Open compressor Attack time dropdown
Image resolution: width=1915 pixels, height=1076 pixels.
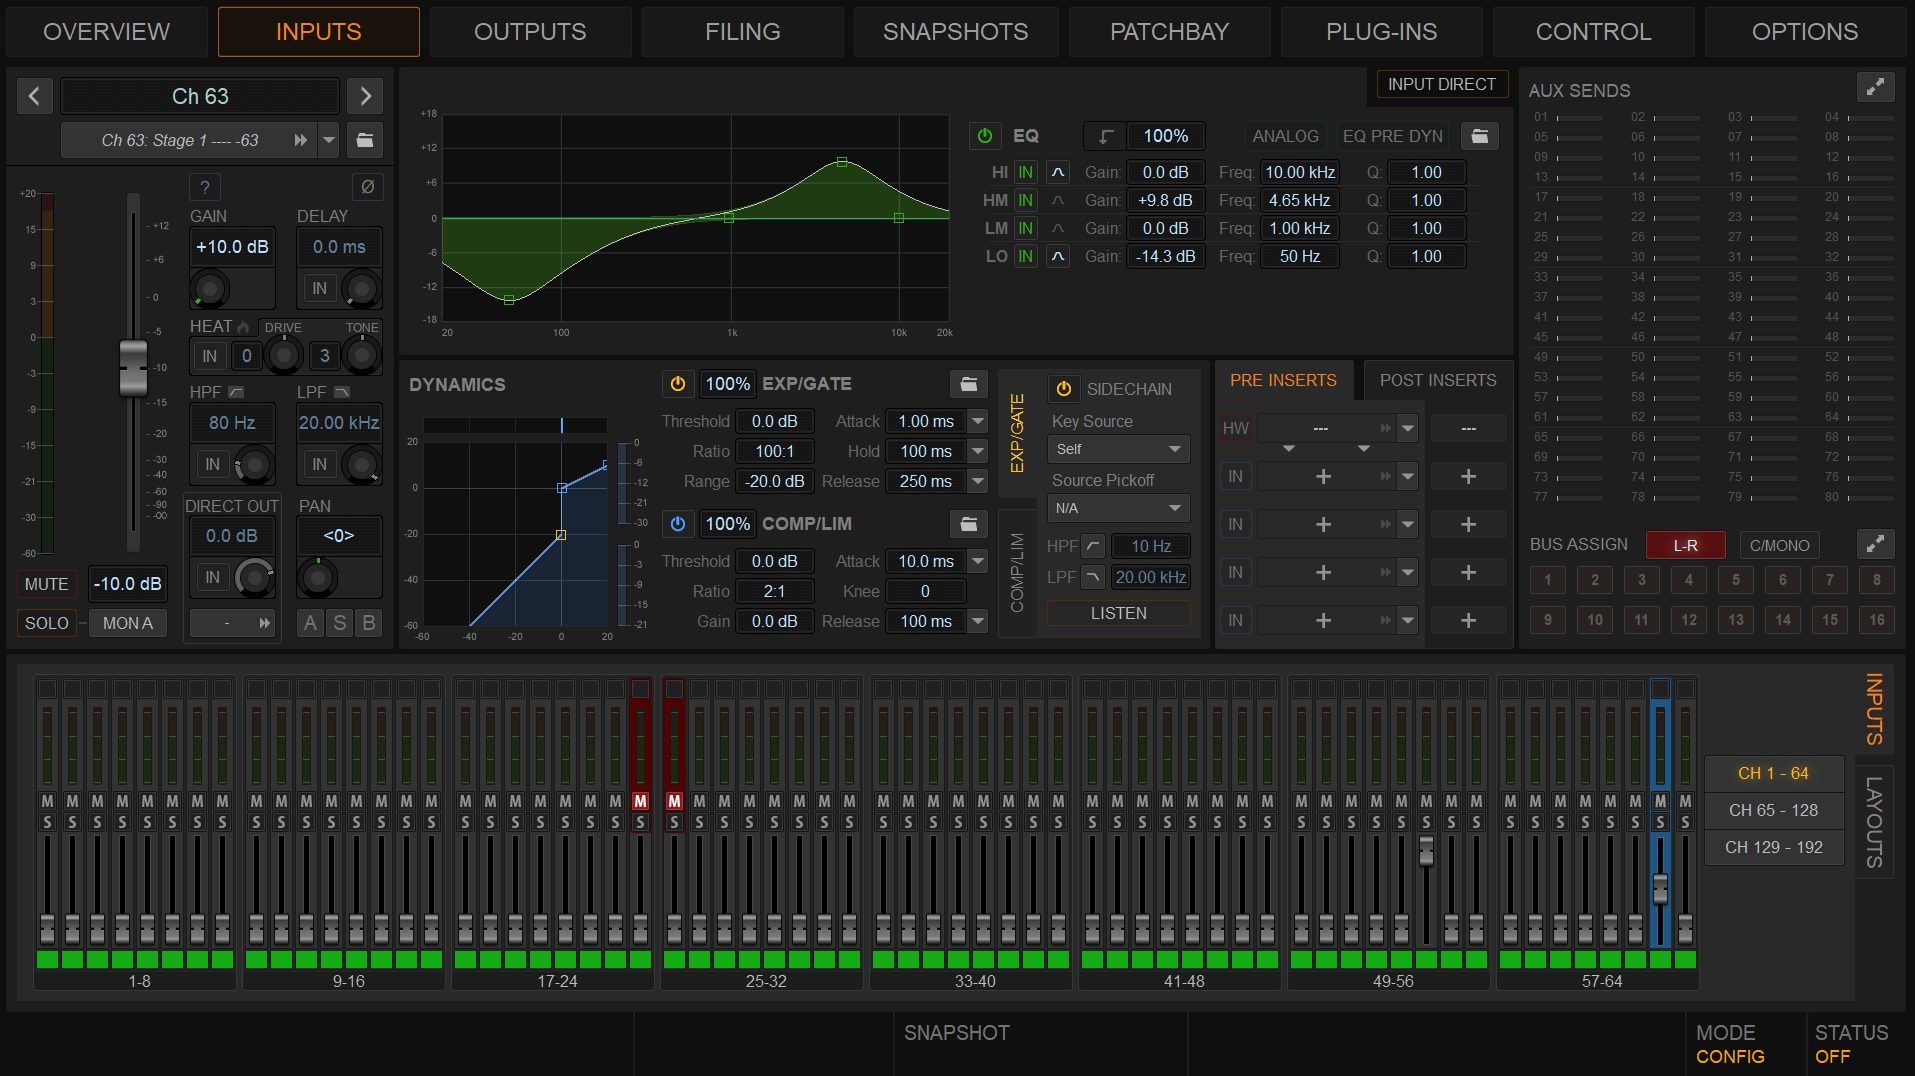click(x=978, y=562)
